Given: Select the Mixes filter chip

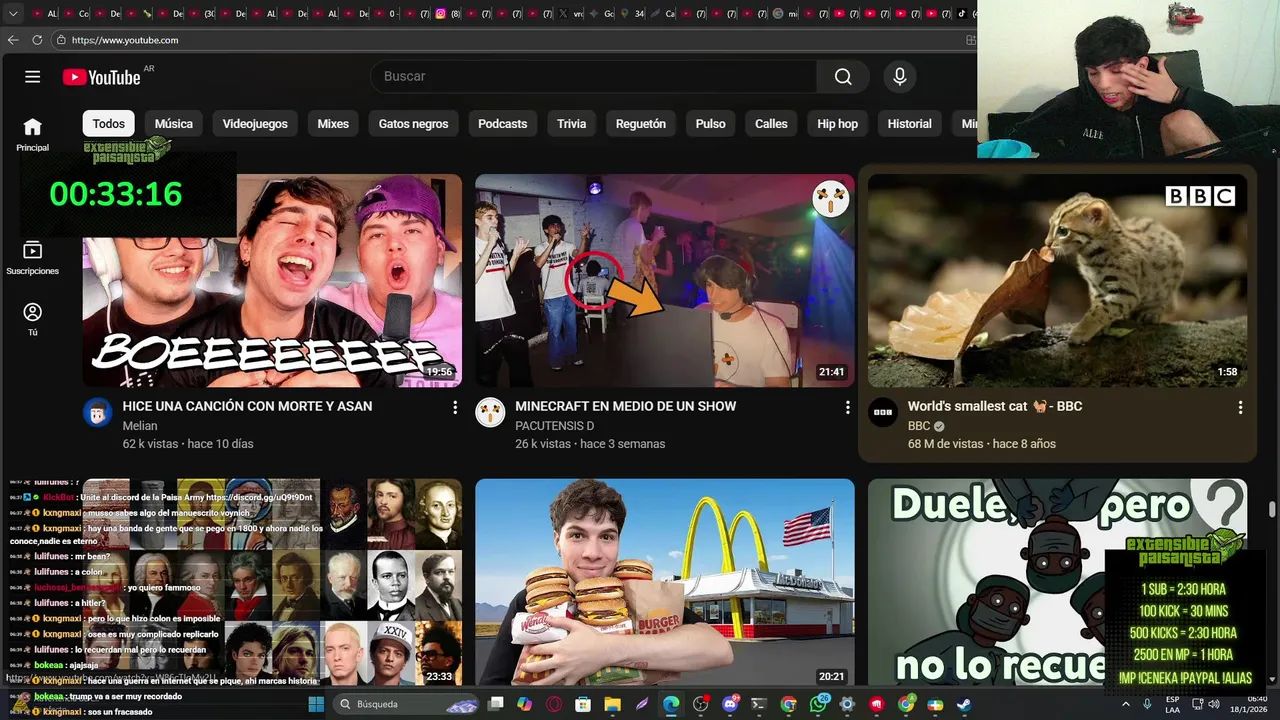Looking at the screenshot, I should coord(333,124).
